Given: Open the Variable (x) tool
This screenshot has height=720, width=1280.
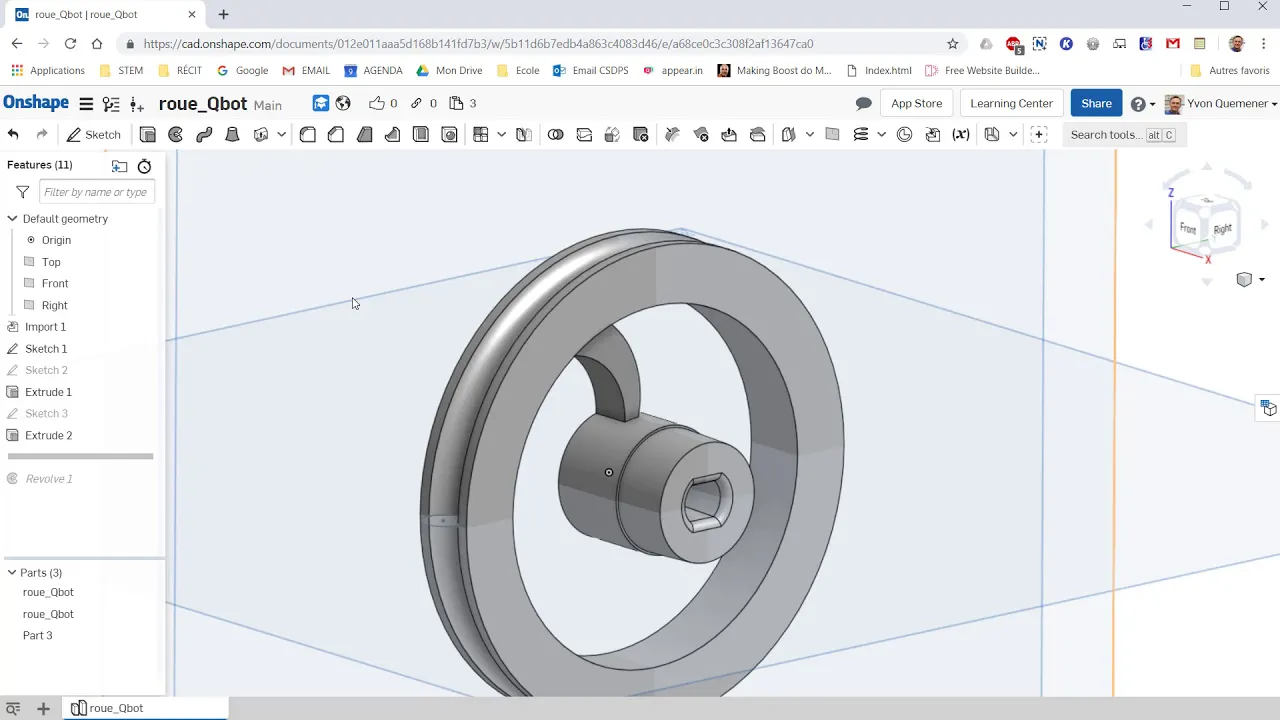Looking at the screenshot, I should (961, 134).
